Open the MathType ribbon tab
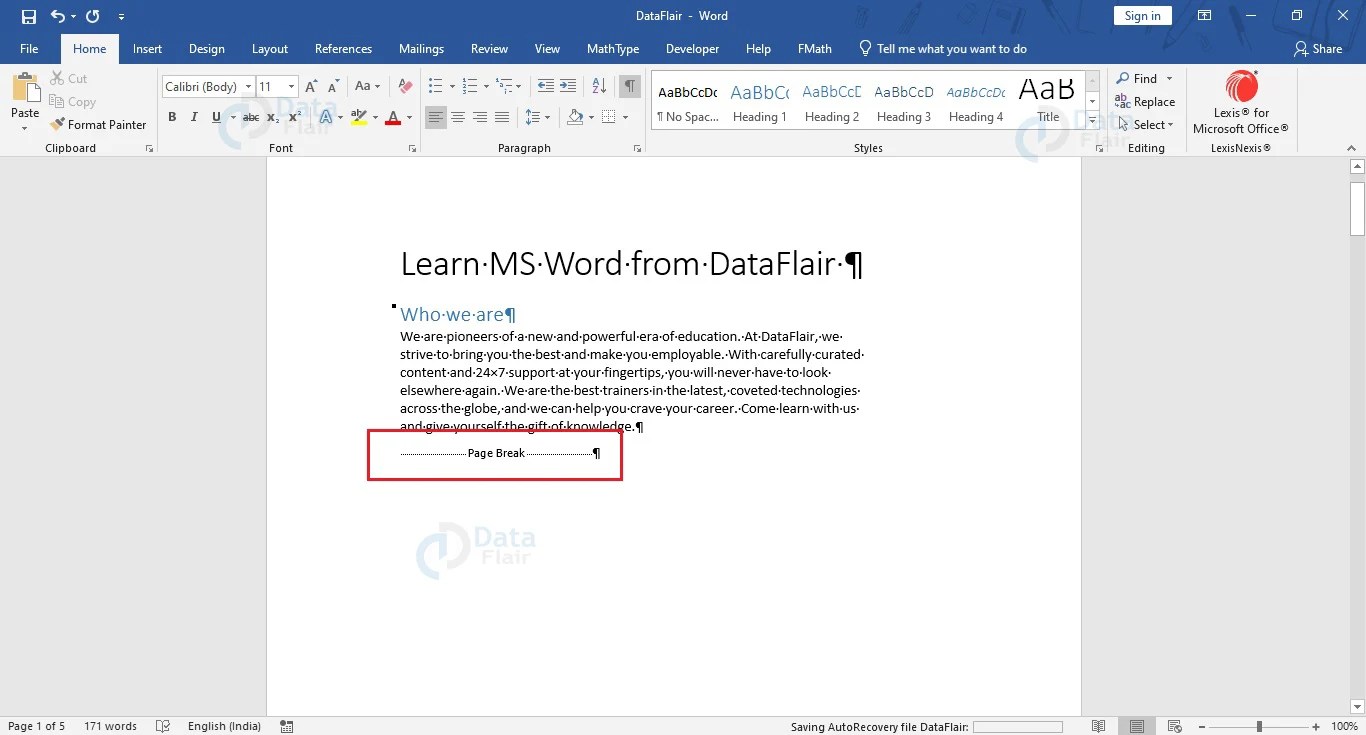 [x=612, y=48]
